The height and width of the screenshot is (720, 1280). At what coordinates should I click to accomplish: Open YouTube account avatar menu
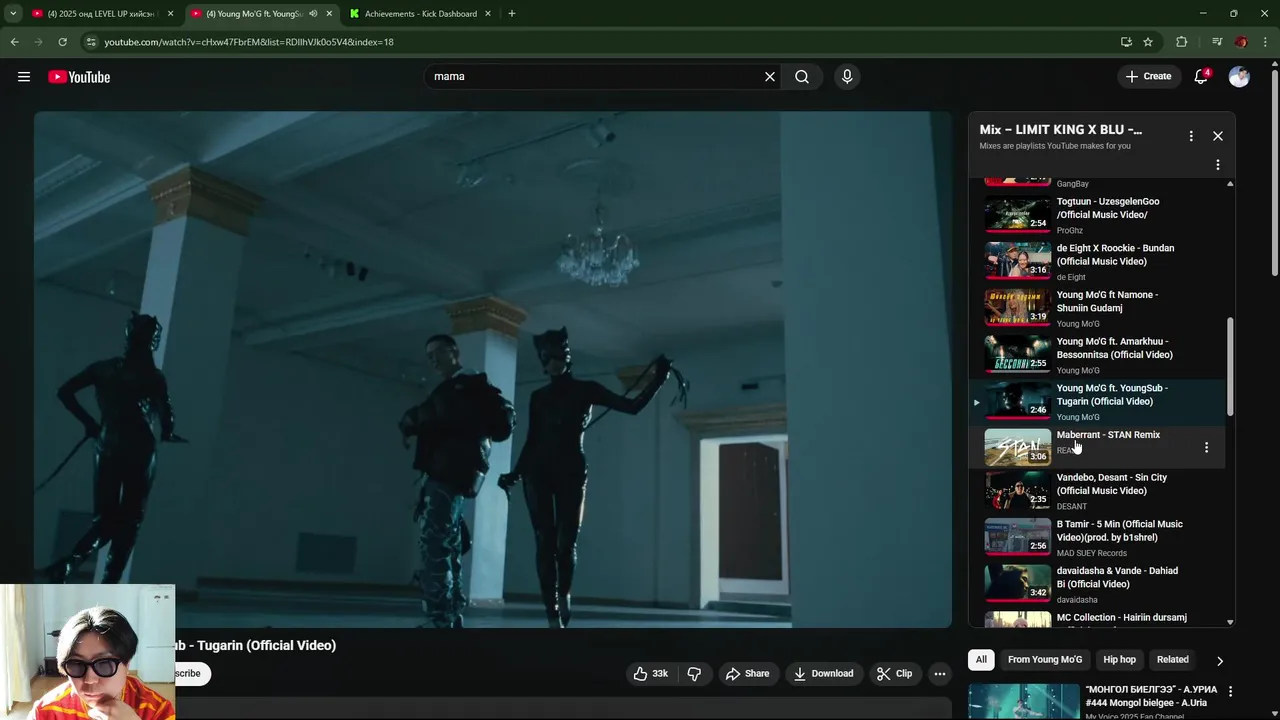pos(1239,77)
